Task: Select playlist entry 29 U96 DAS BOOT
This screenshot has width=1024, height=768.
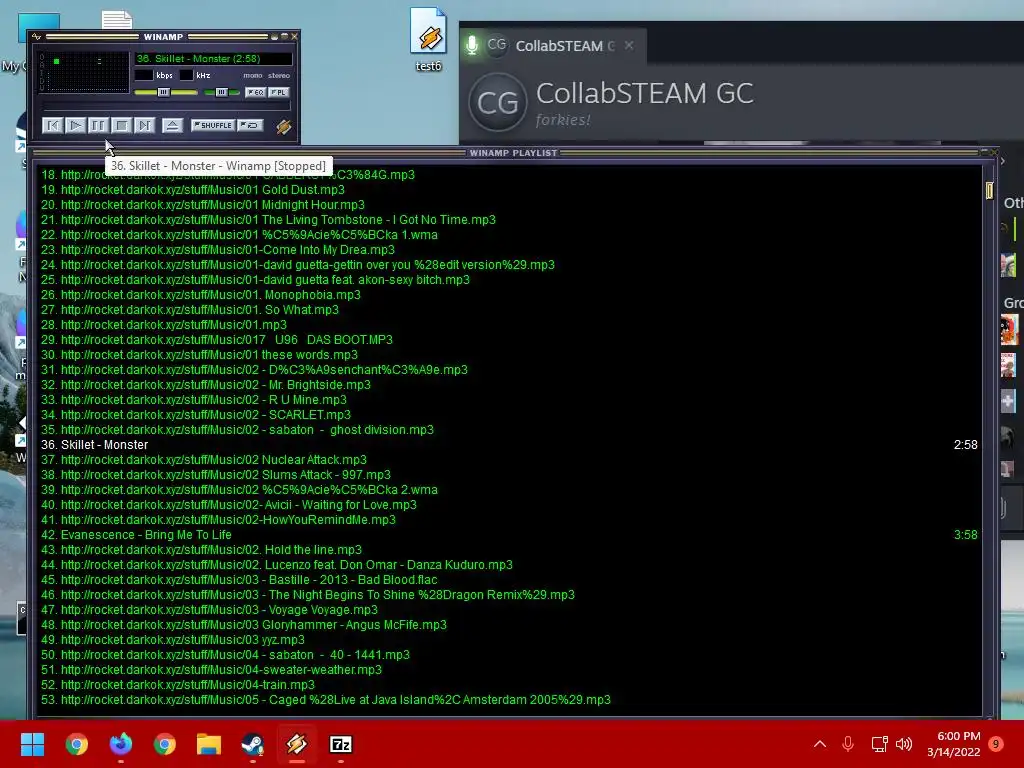Action: pos(509,340)
